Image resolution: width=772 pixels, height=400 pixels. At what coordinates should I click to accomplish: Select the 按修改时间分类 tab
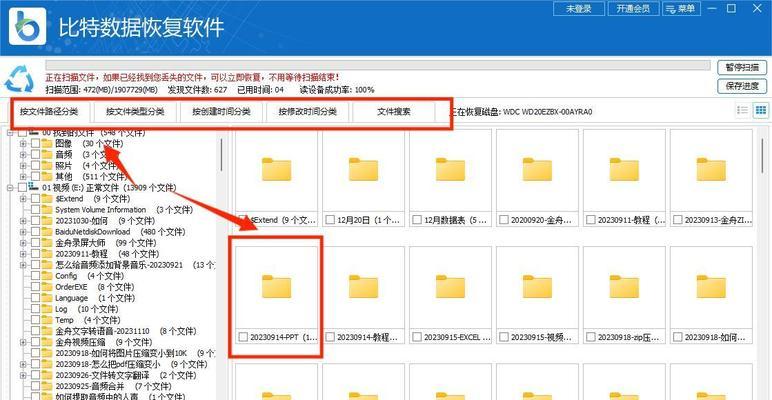click(x=308, y=112)
